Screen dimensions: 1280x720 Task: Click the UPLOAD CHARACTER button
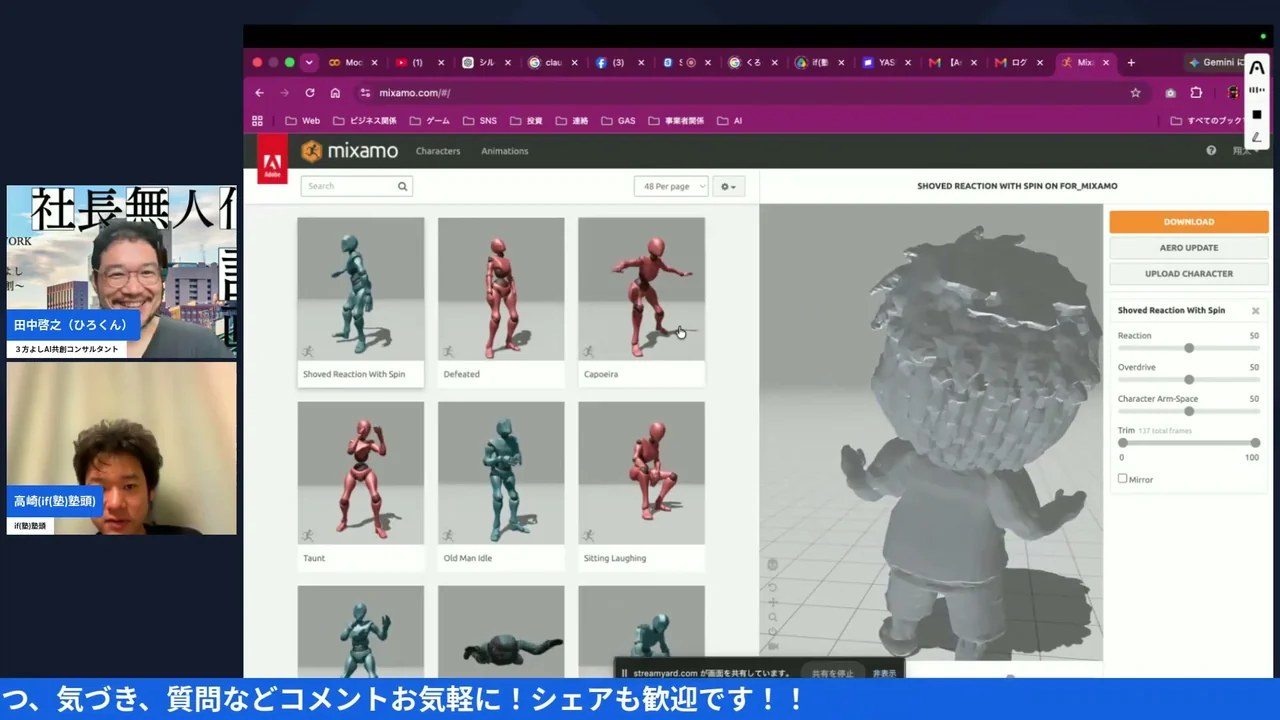pos(1189,273)
